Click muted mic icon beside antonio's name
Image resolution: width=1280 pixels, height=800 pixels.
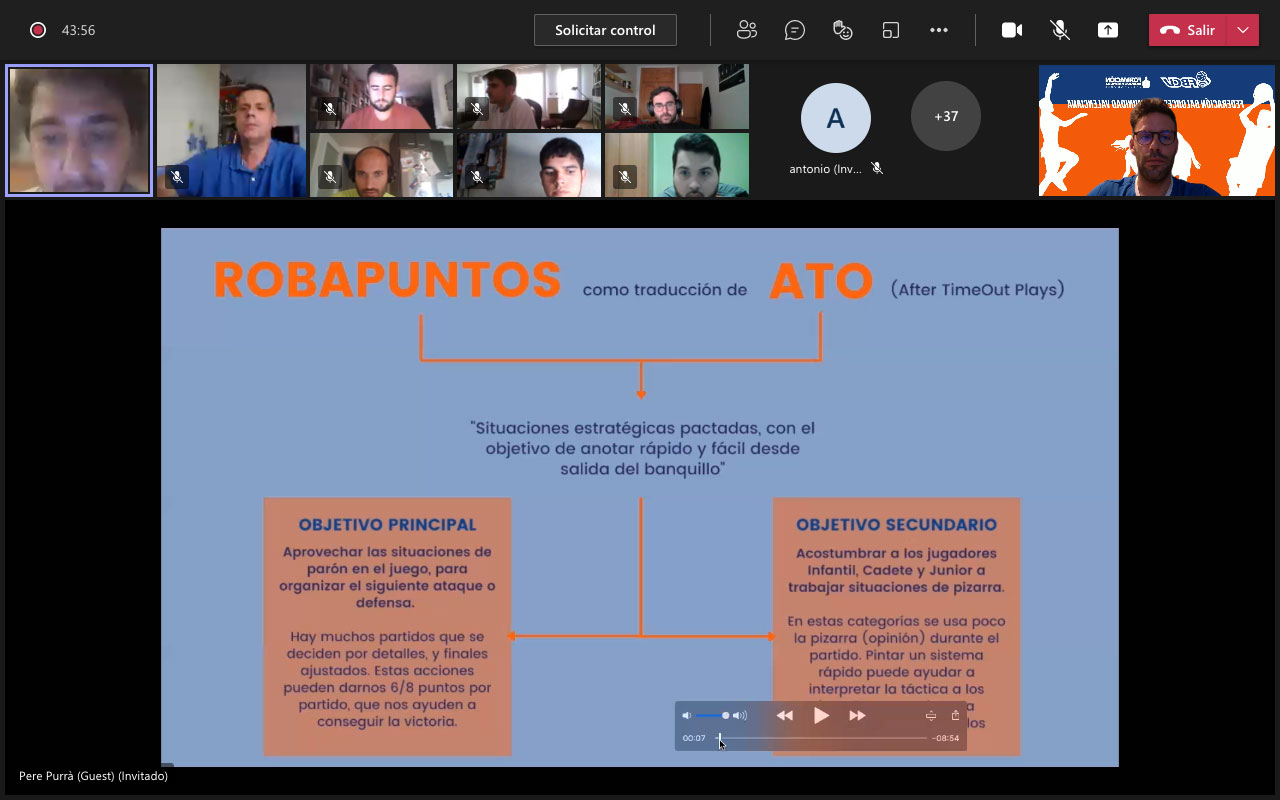877,169
